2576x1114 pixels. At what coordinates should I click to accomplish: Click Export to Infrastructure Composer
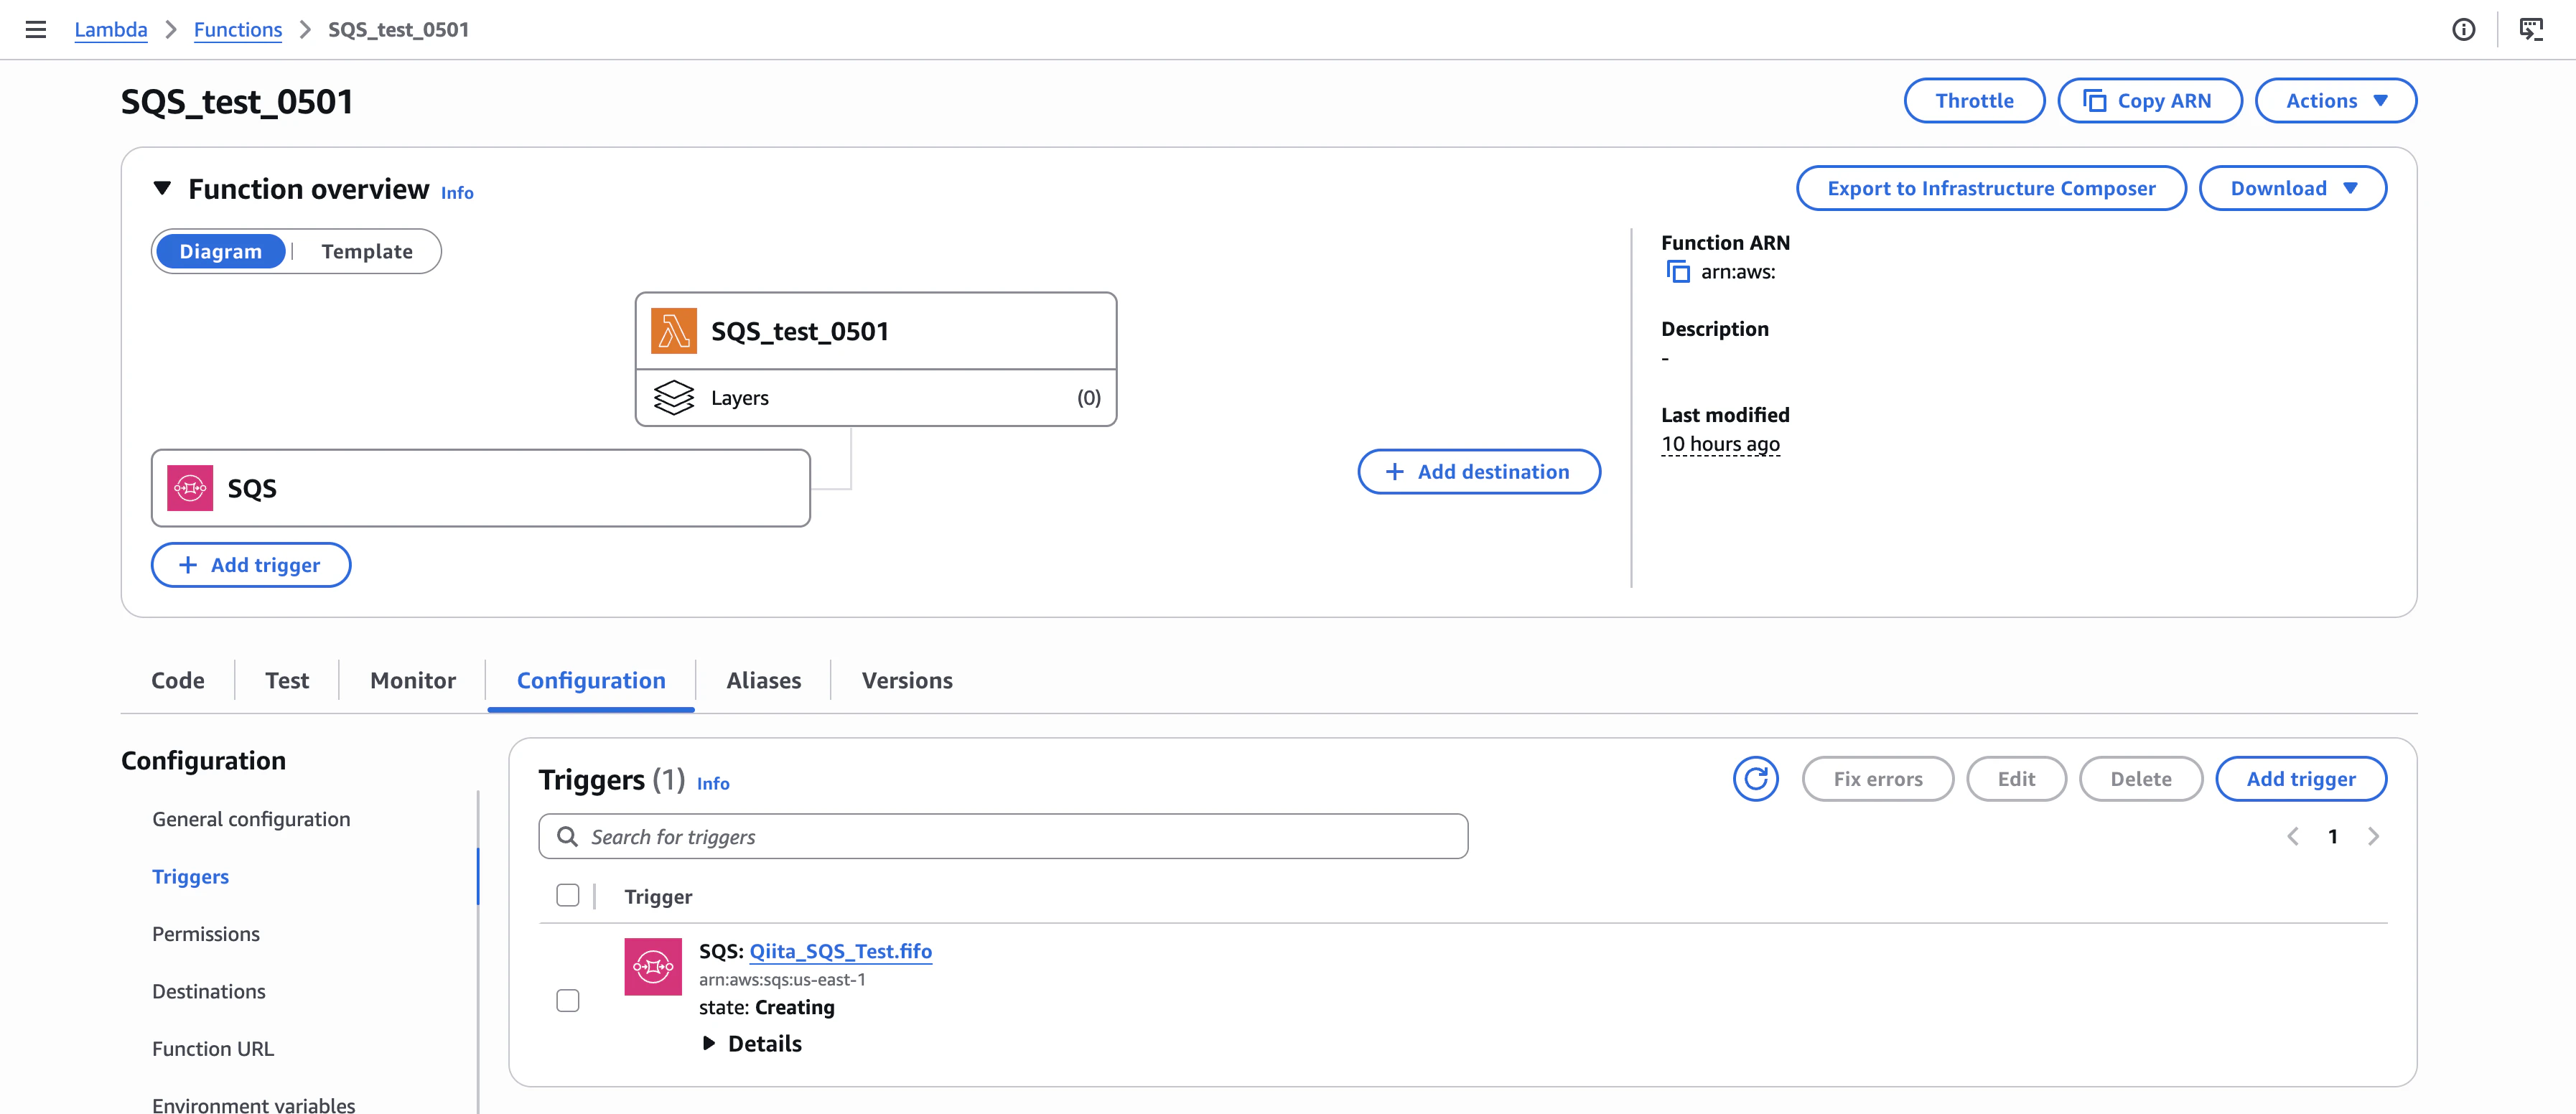point(1991,188)
